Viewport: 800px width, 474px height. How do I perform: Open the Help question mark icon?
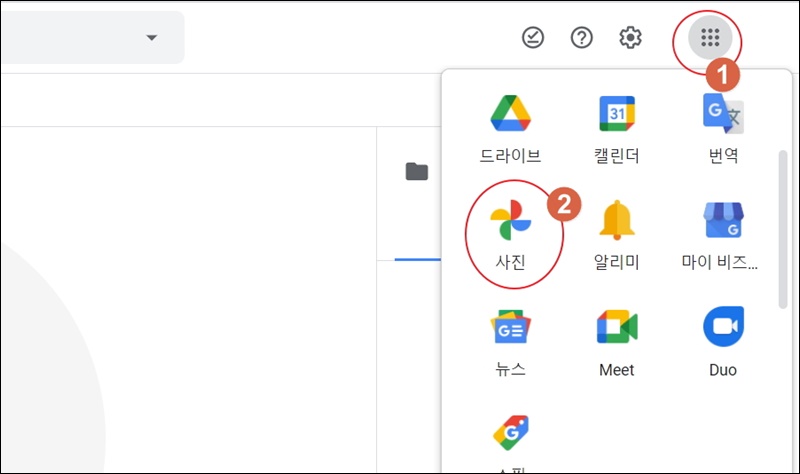pos(582,38)
